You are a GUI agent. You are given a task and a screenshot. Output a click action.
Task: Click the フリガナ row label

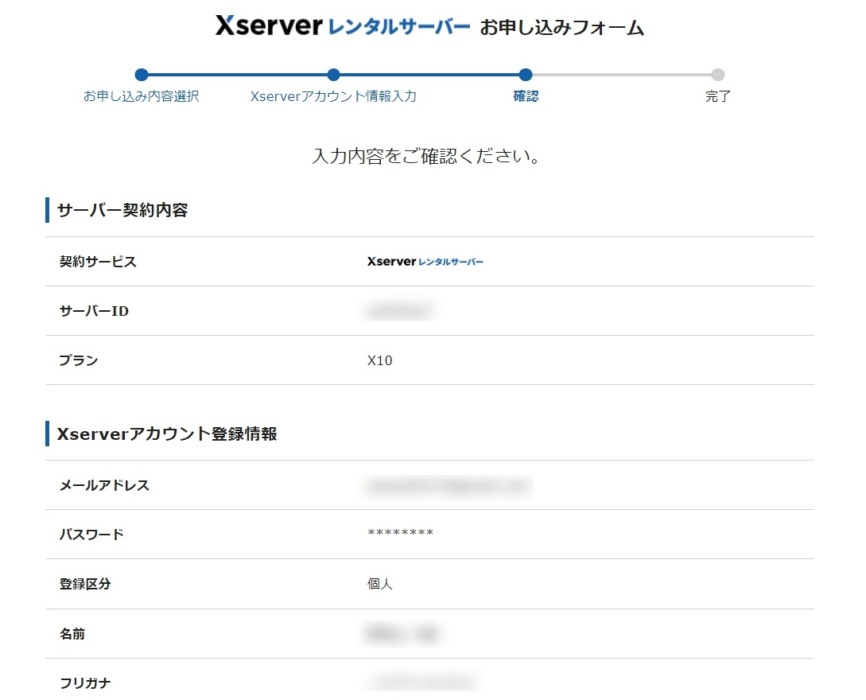click(x=85, y=683)
